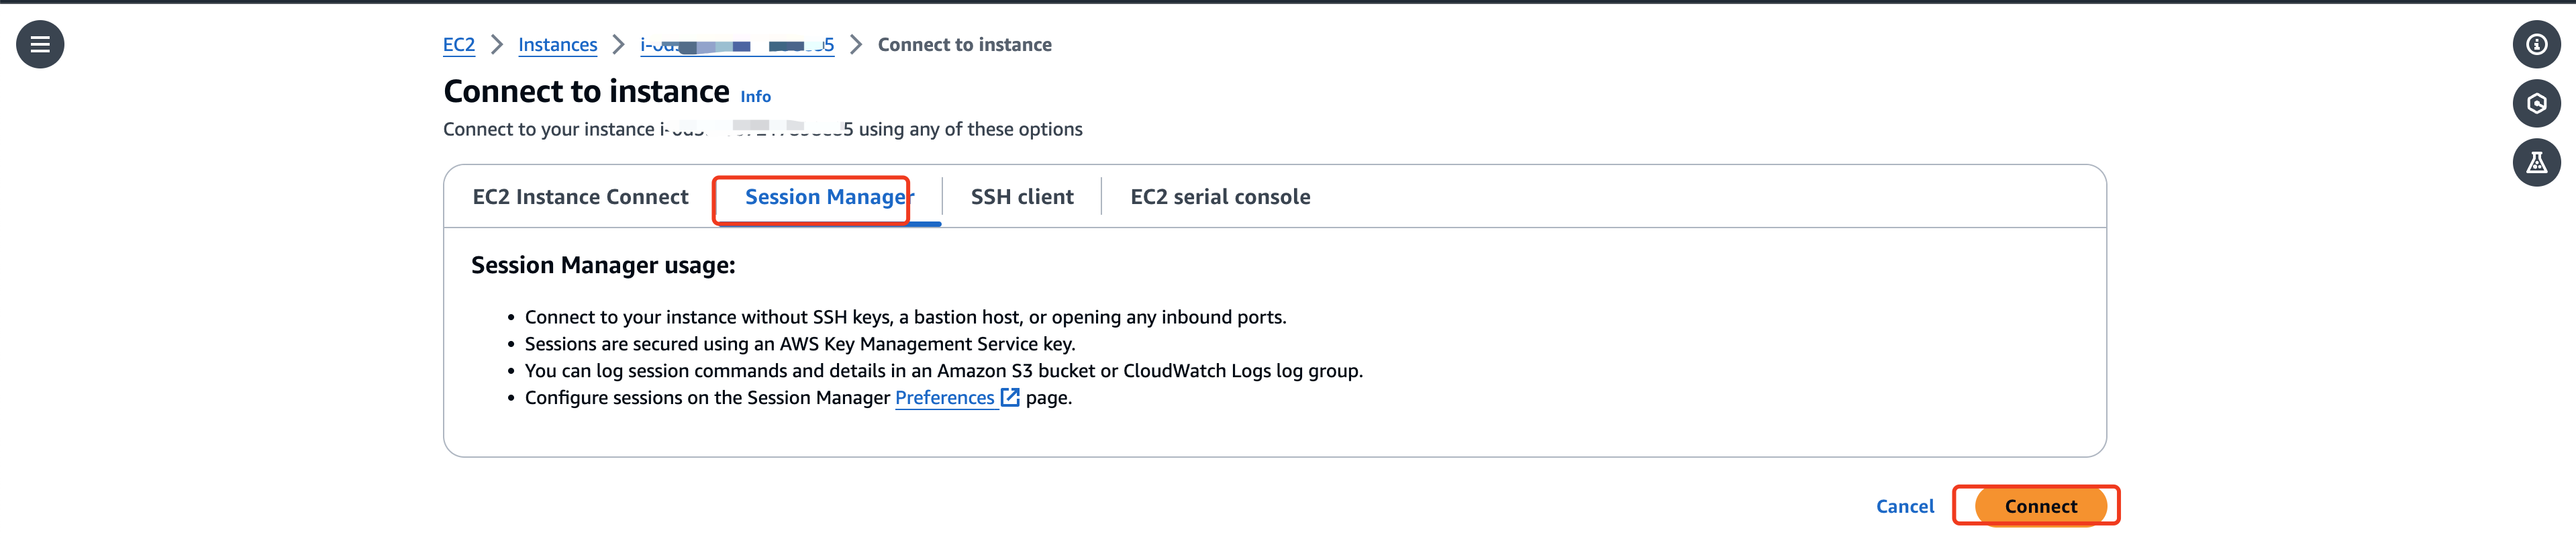Screen dimensions: 2576x545
Task: Click the Session Manager usage heading
Action: (603, 265)
